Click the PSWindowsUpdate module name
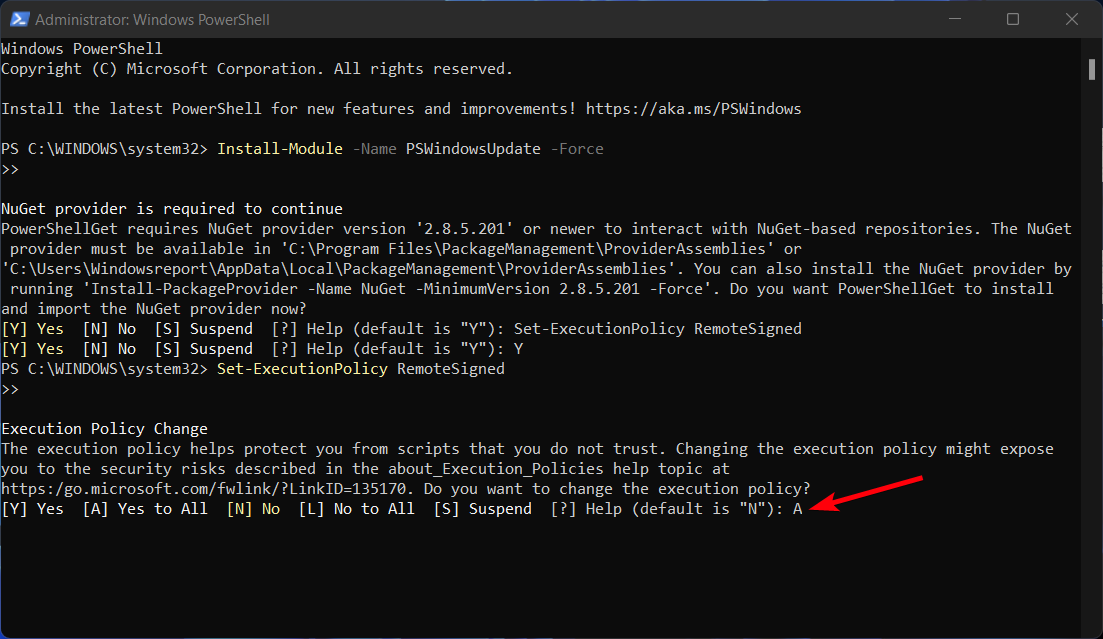The image size is (1103, 639). [x=474, y=149]
